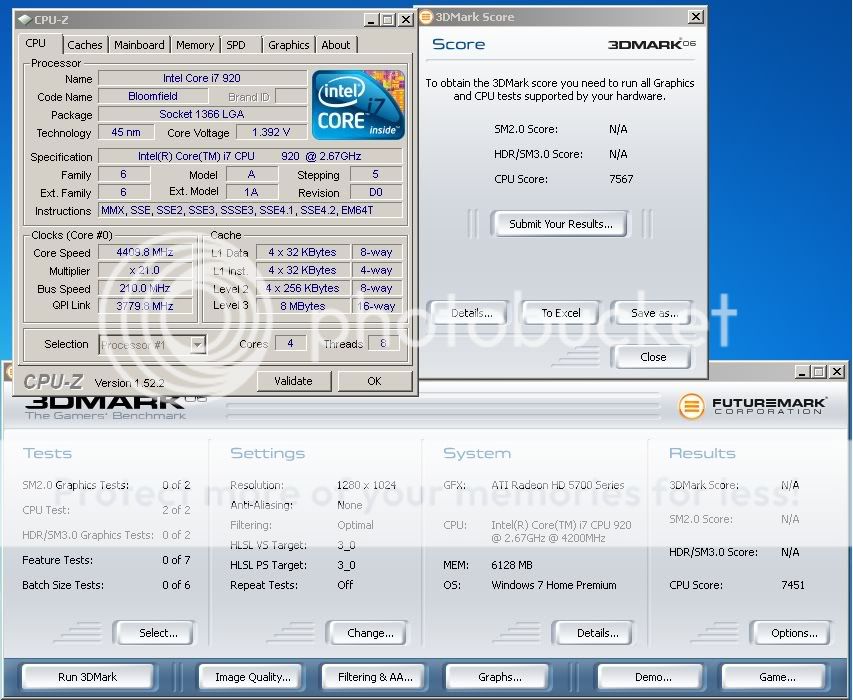Click the Bus Speed value 210.0 MHz

point(145,288)
